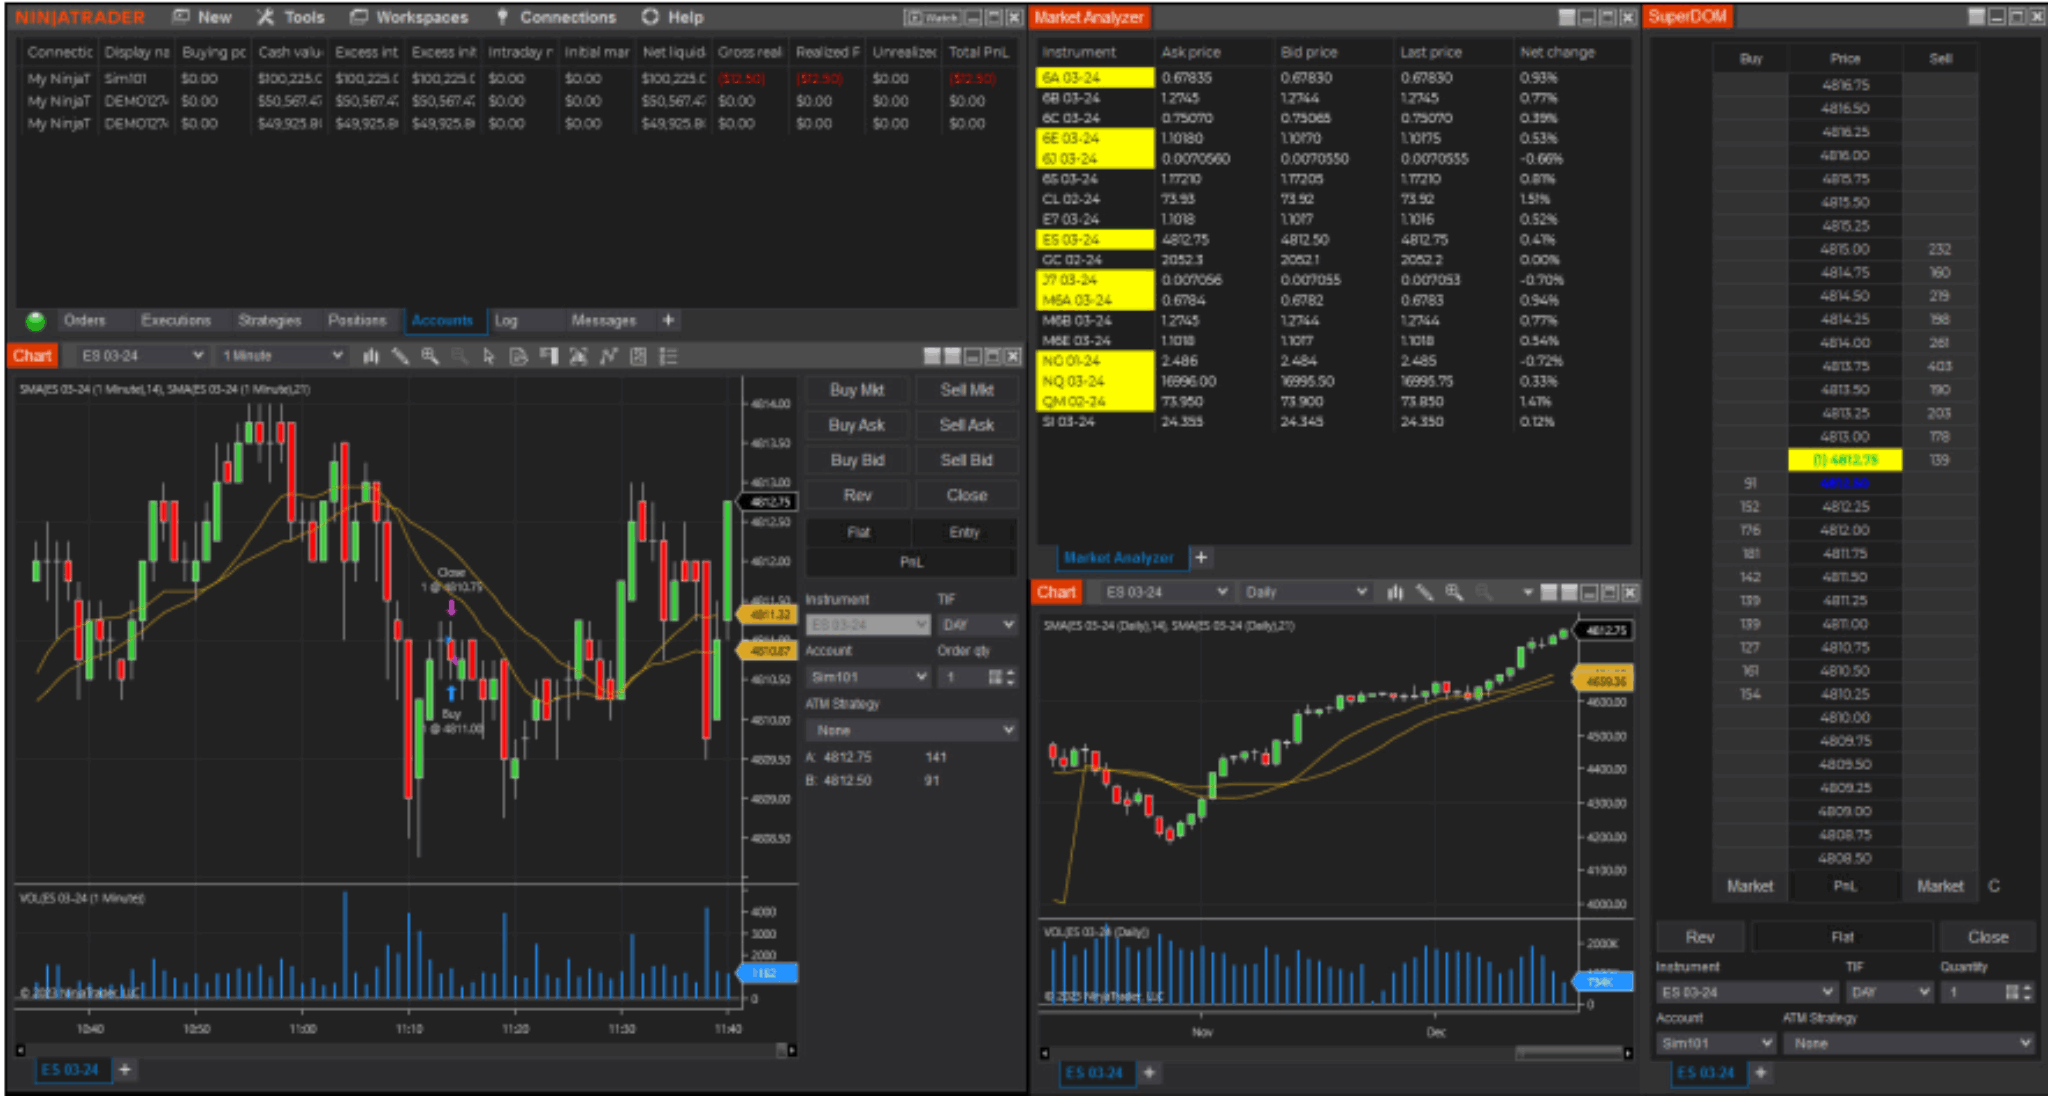The width and height of the screenshot is (2048, 1096).
Task: Toggle the green connection status indicator
Action: (35, 320)
